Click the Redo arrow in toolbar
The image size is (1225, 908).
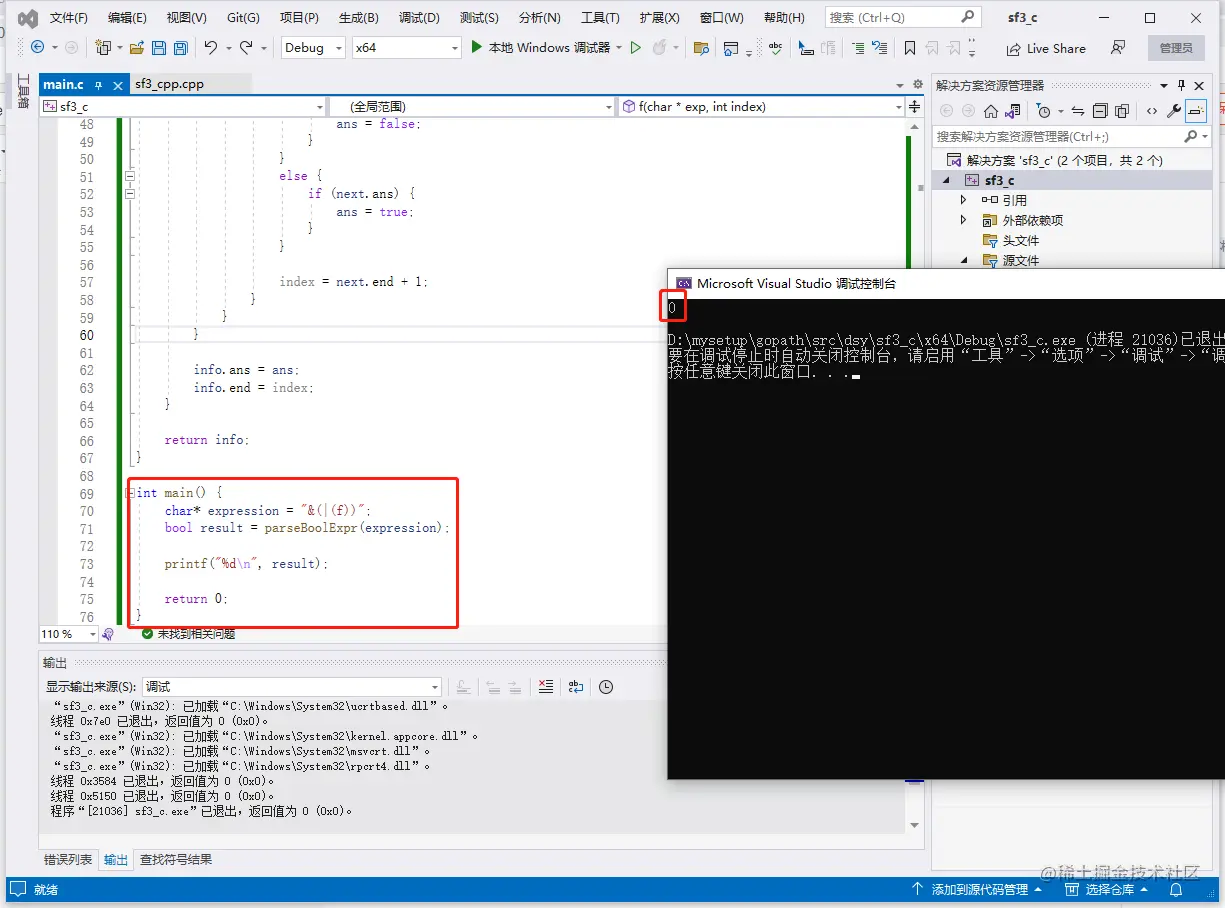pos(246,47)
